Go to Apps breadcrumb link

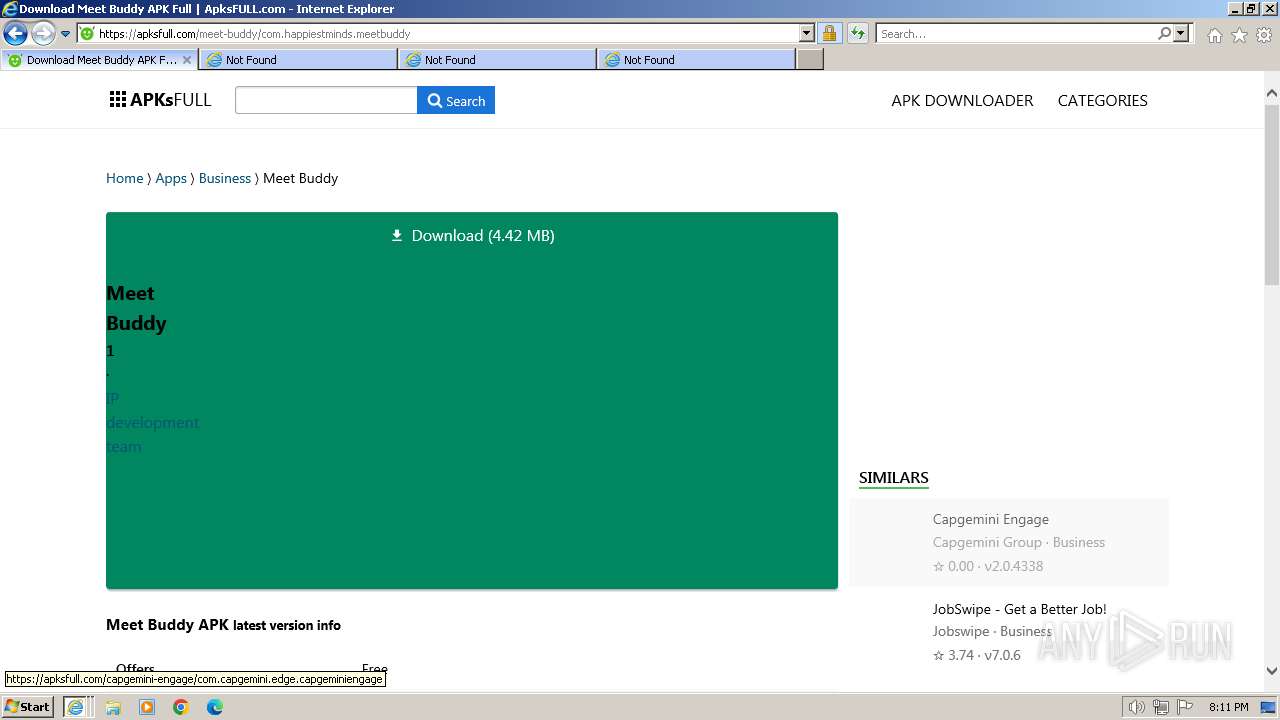click(171, 178)
